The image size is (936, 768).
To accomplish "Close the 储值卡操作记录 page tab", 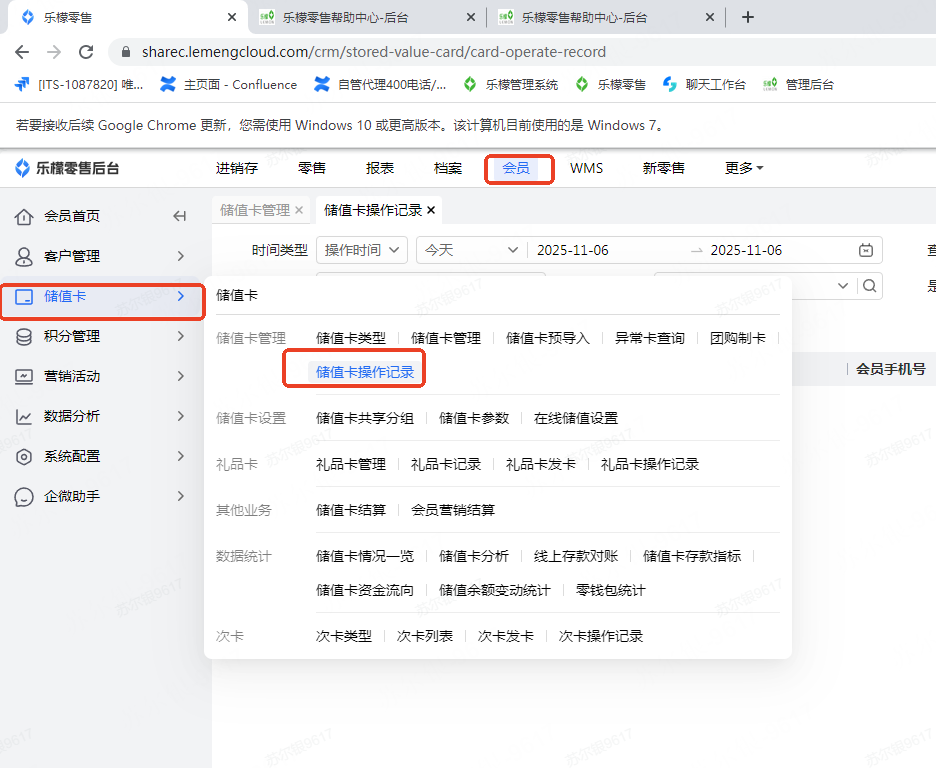I will click(431, 210).
